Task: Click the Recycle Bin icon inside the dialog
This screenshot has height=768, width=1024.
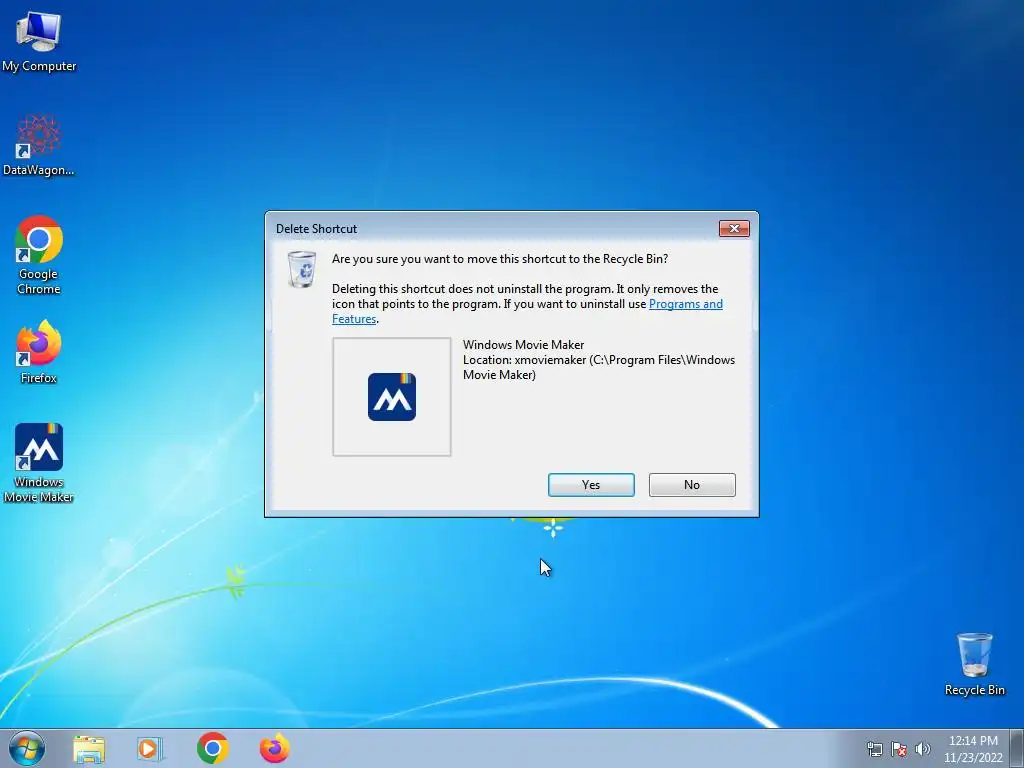Action: click(x=302, y=268)
